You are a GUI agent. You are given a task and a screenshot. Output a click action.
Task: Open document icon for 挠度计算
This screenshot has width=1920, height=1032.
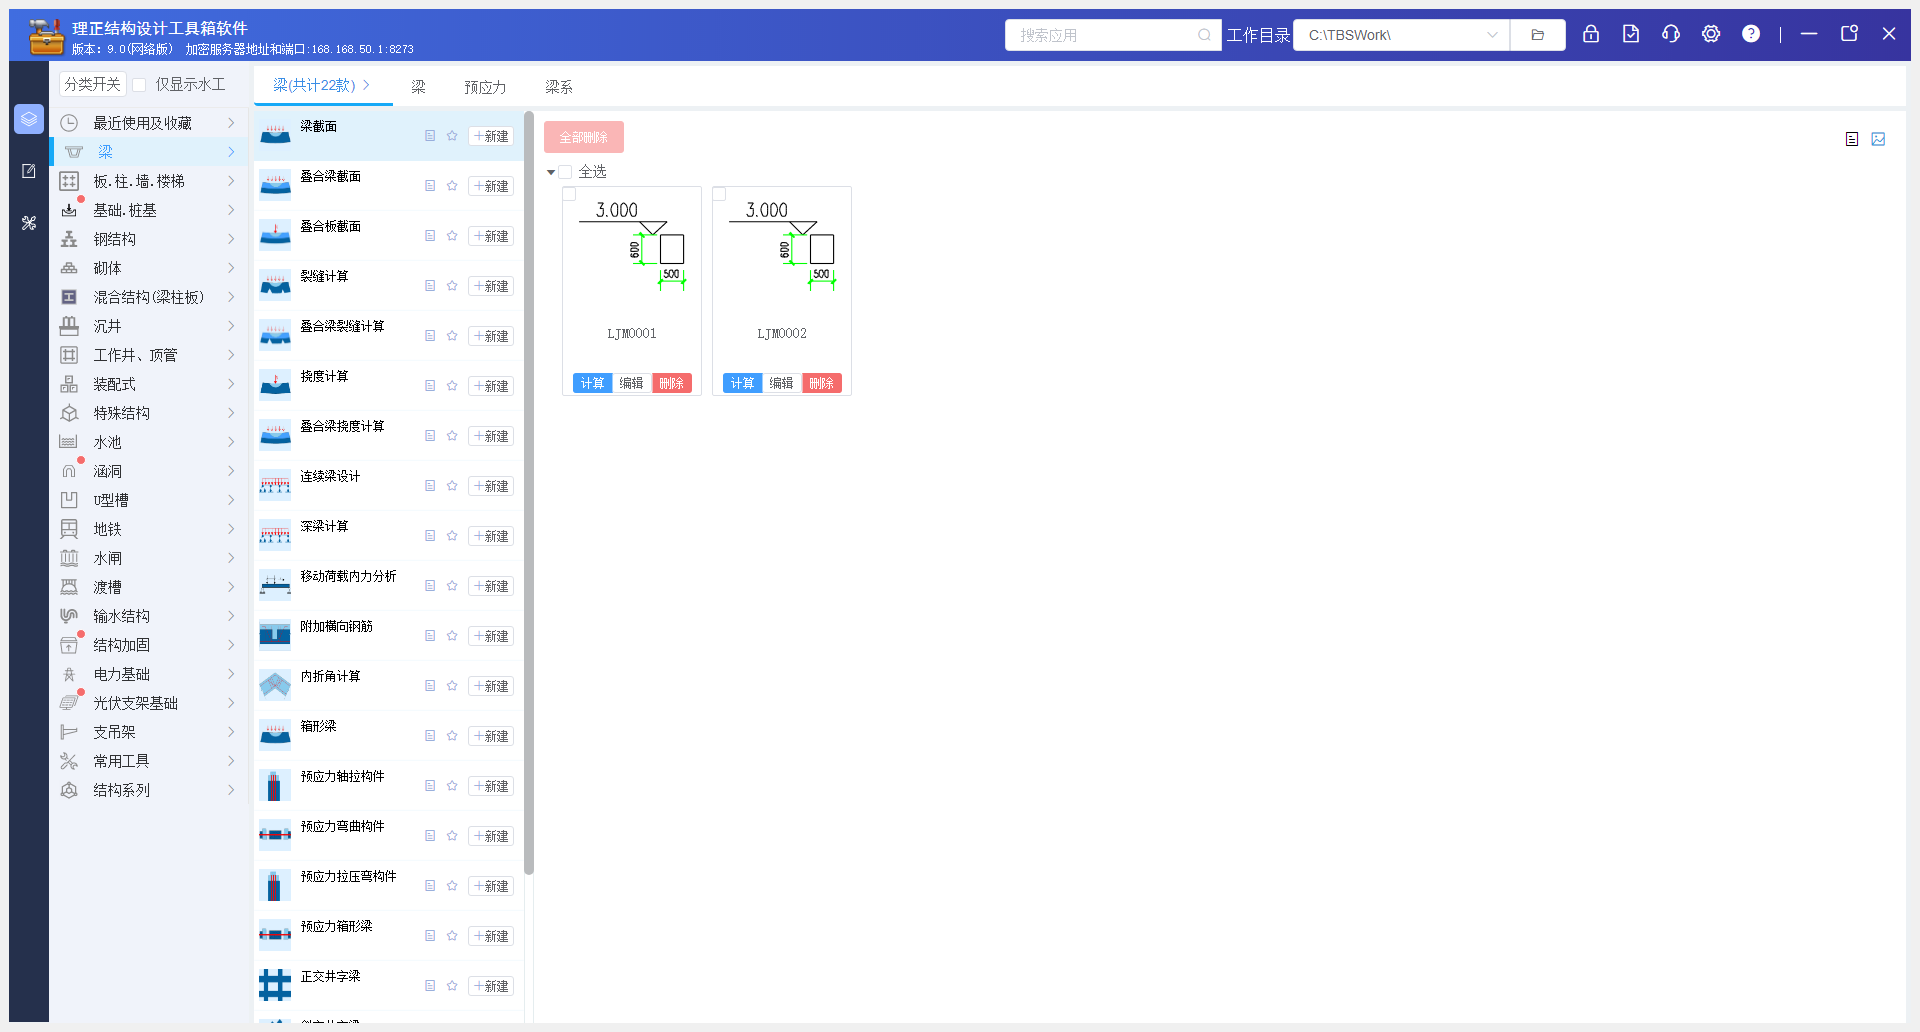click(430, 386)
